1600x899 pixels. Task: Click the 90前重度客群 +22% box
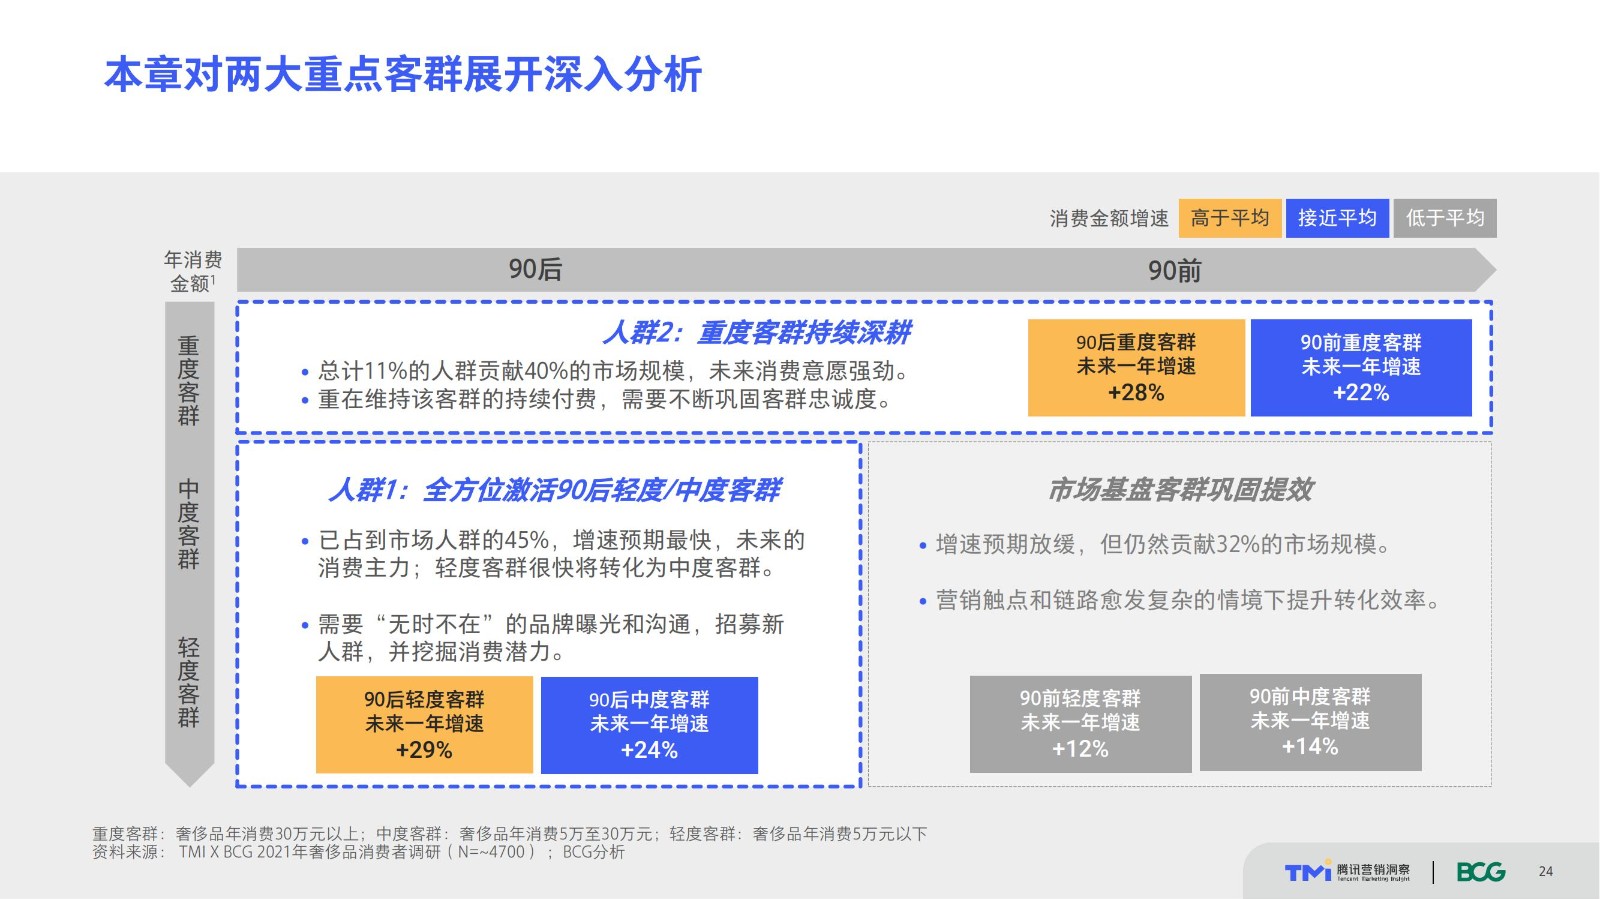pos(1360,367)
